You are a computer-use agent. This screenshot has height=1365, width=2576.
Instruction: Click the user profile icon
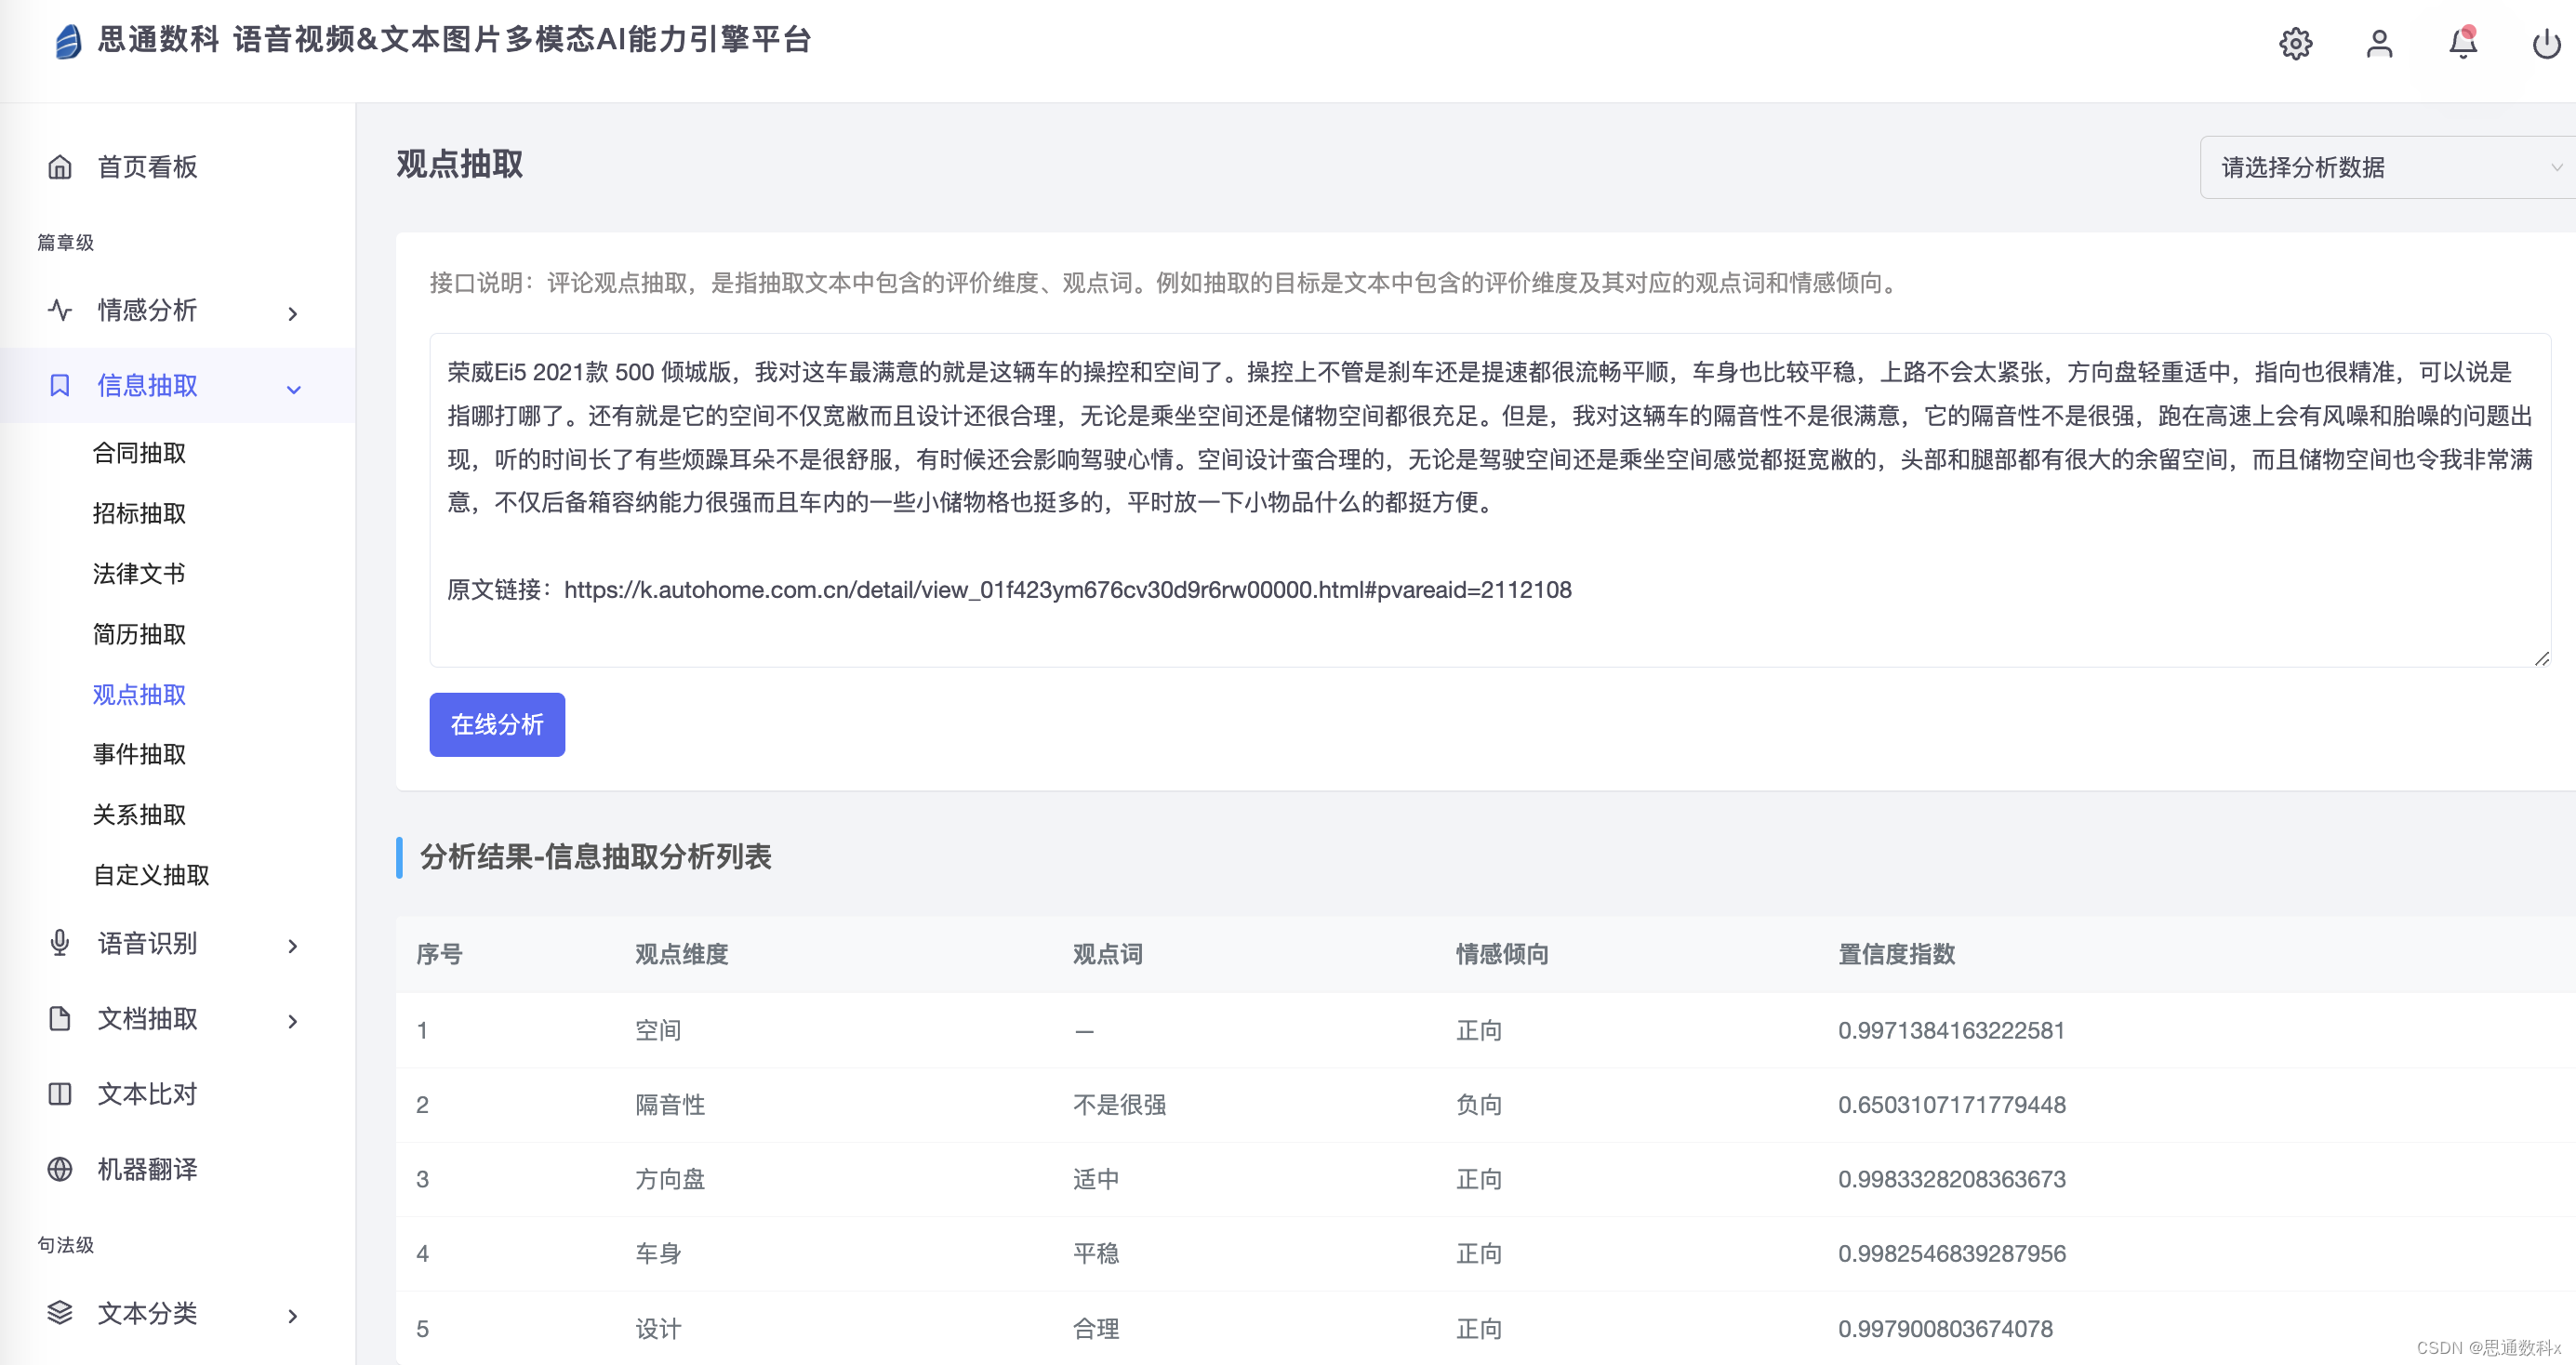[2379, 44]
